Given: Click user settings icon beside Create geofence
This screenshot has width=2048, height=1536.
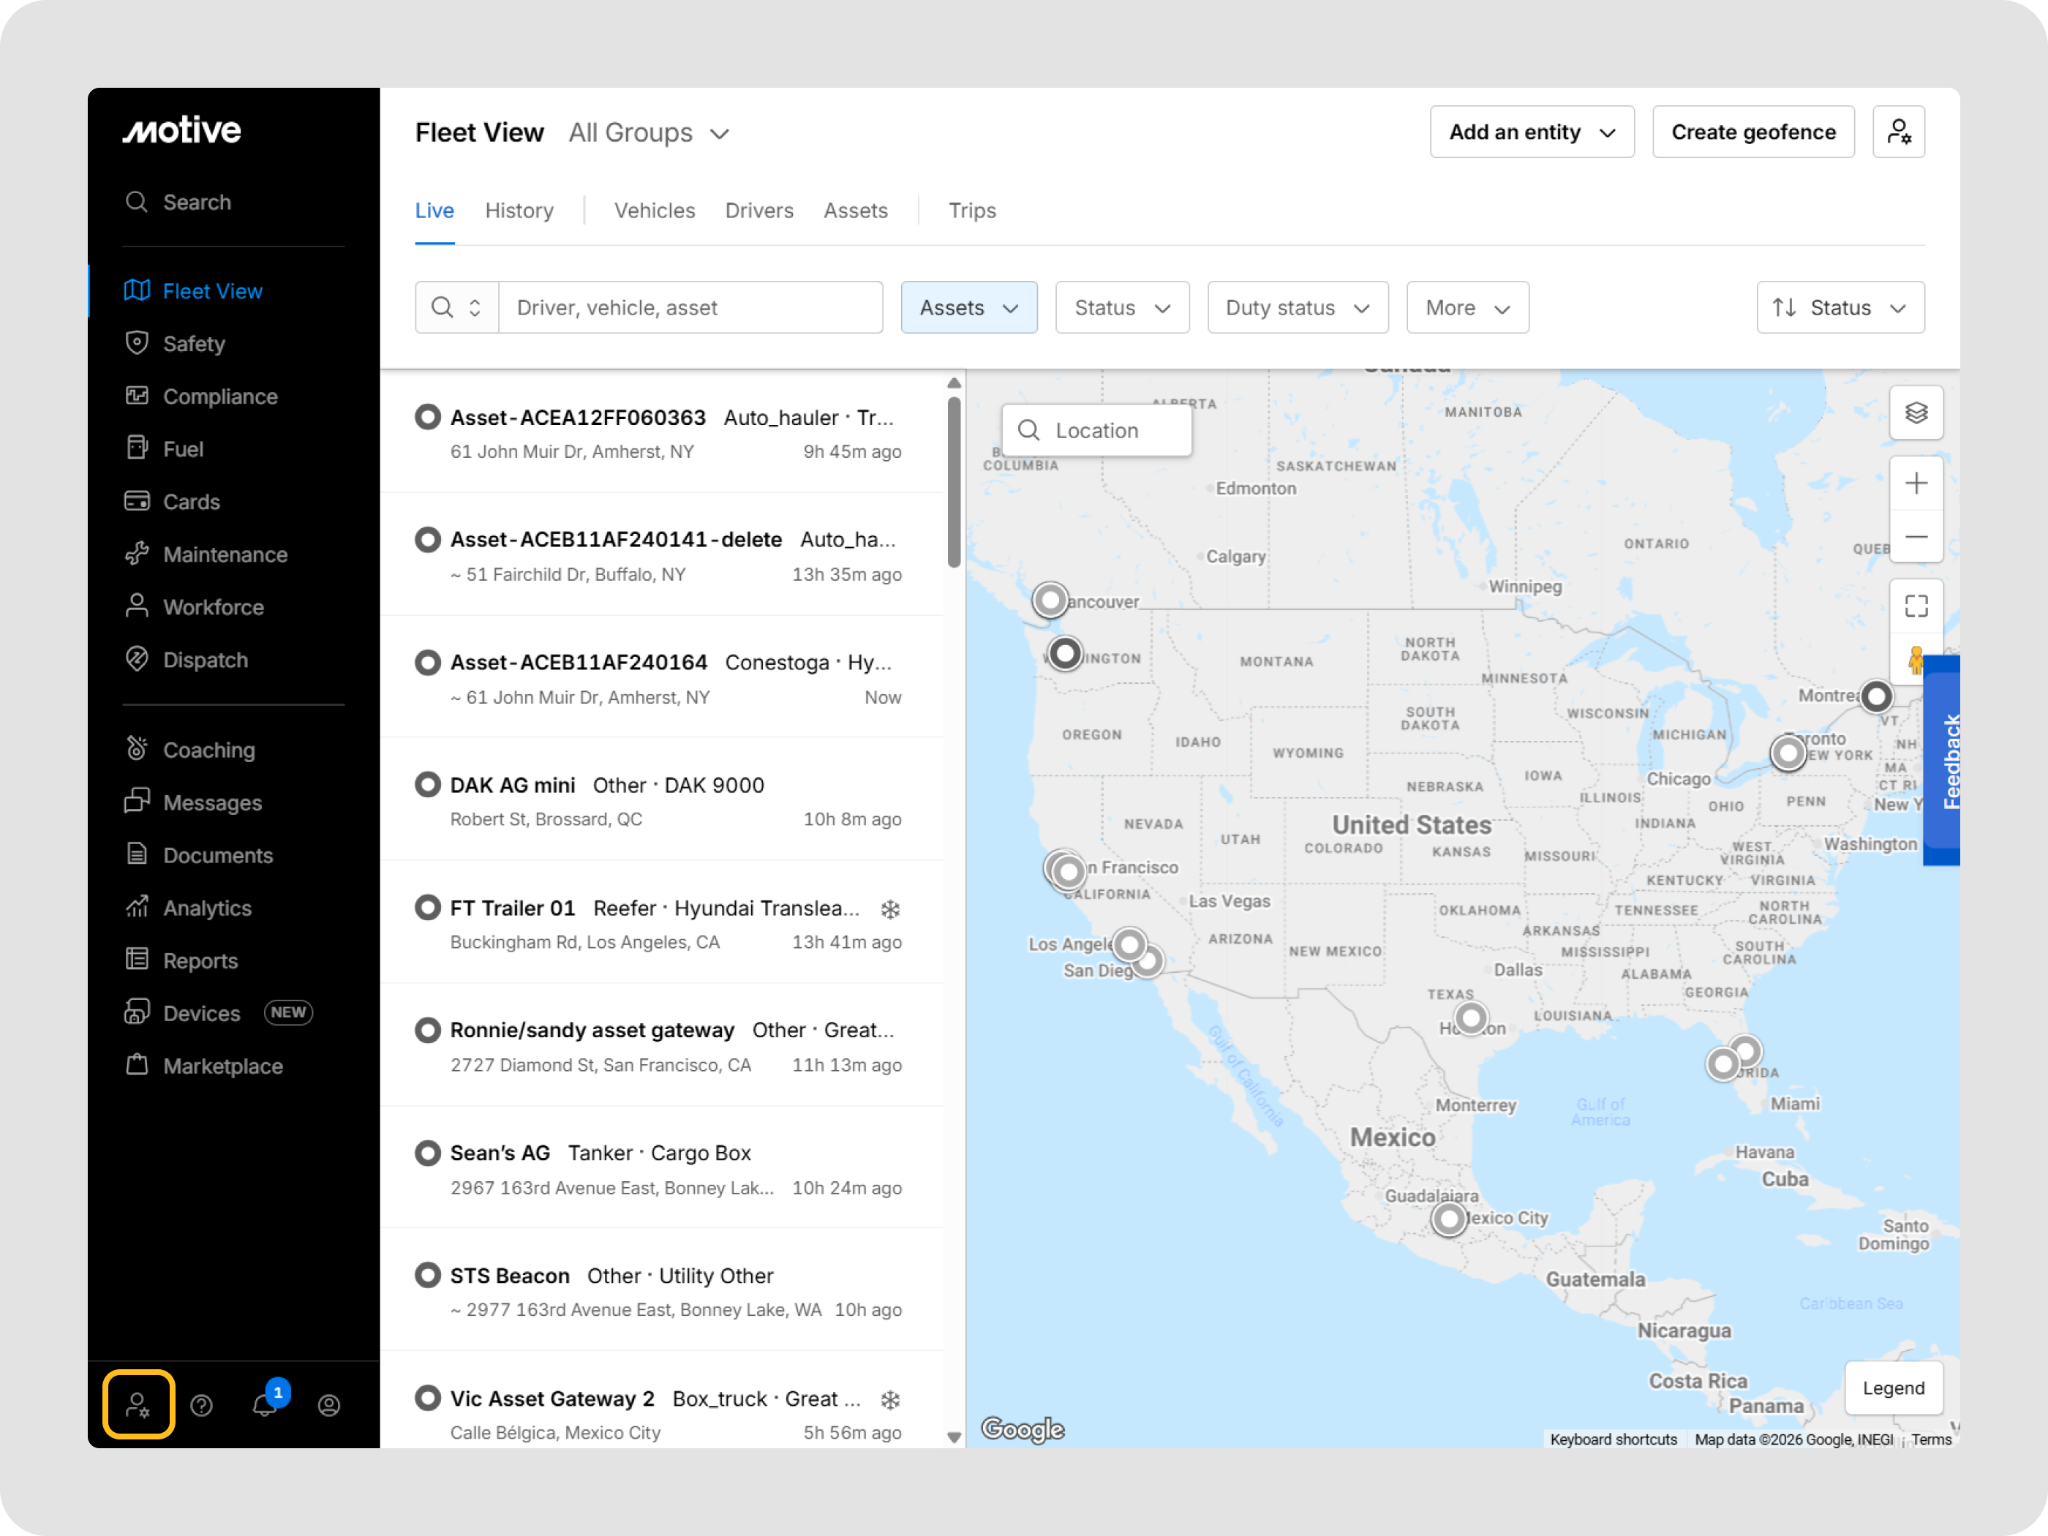Looking at the screenshot, I should coord(1898,132).
